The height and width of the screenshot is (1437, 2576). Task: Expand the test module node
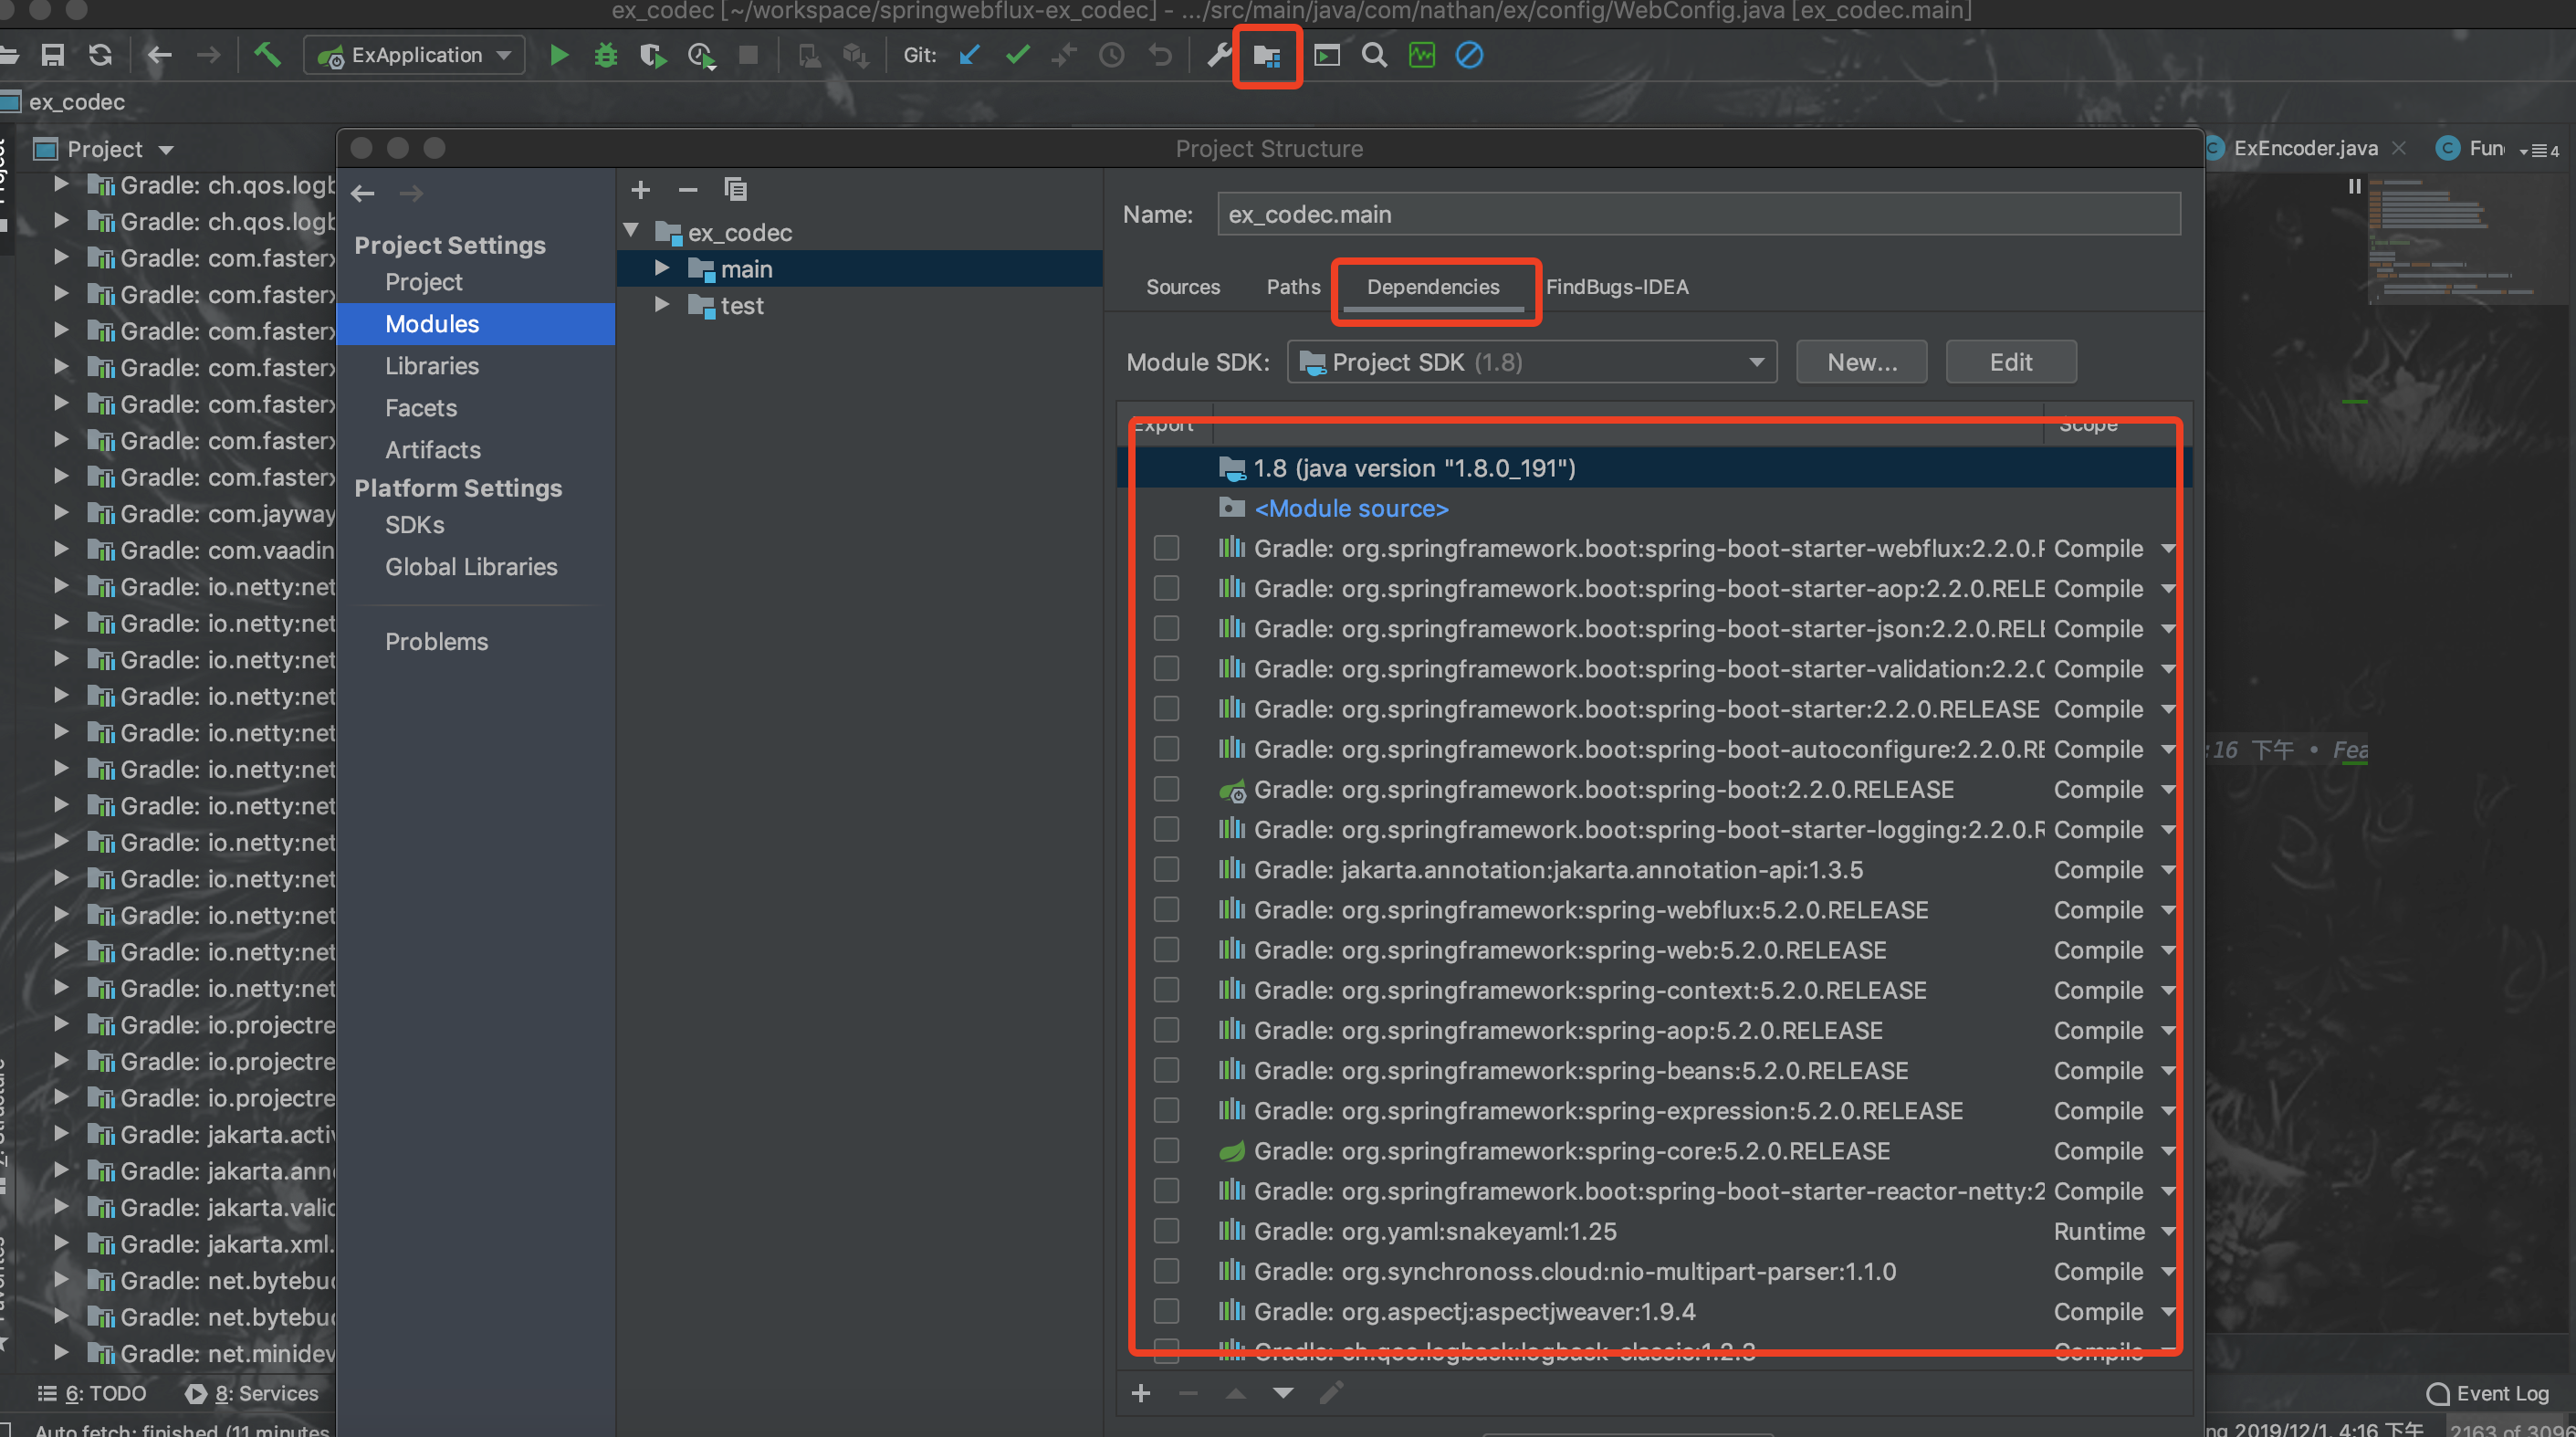tap(661, 305)
